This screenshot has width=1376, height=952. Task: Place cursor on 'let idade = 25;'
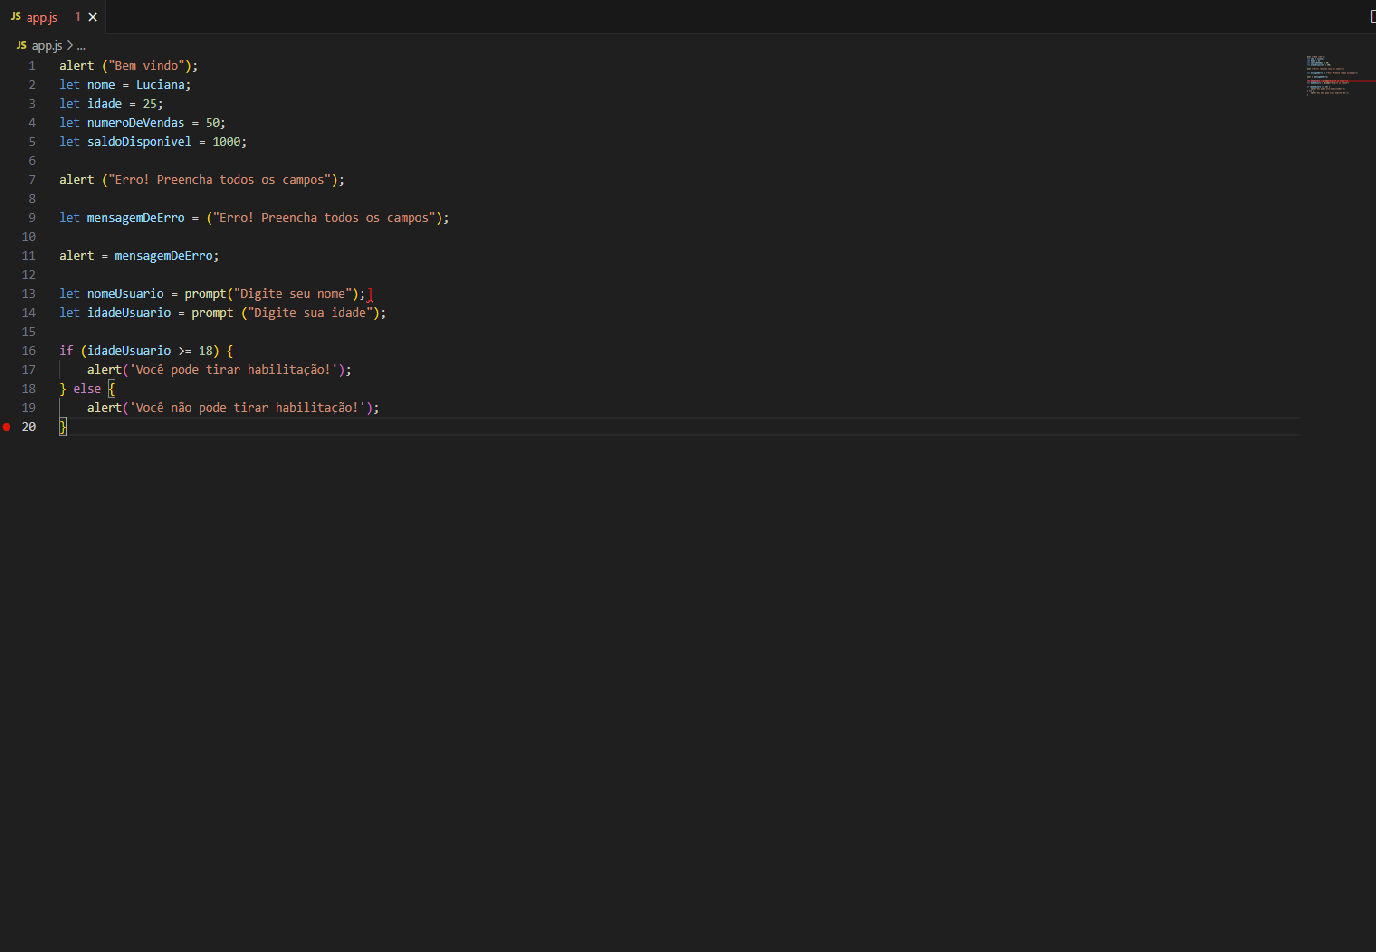tap(111, 104)
